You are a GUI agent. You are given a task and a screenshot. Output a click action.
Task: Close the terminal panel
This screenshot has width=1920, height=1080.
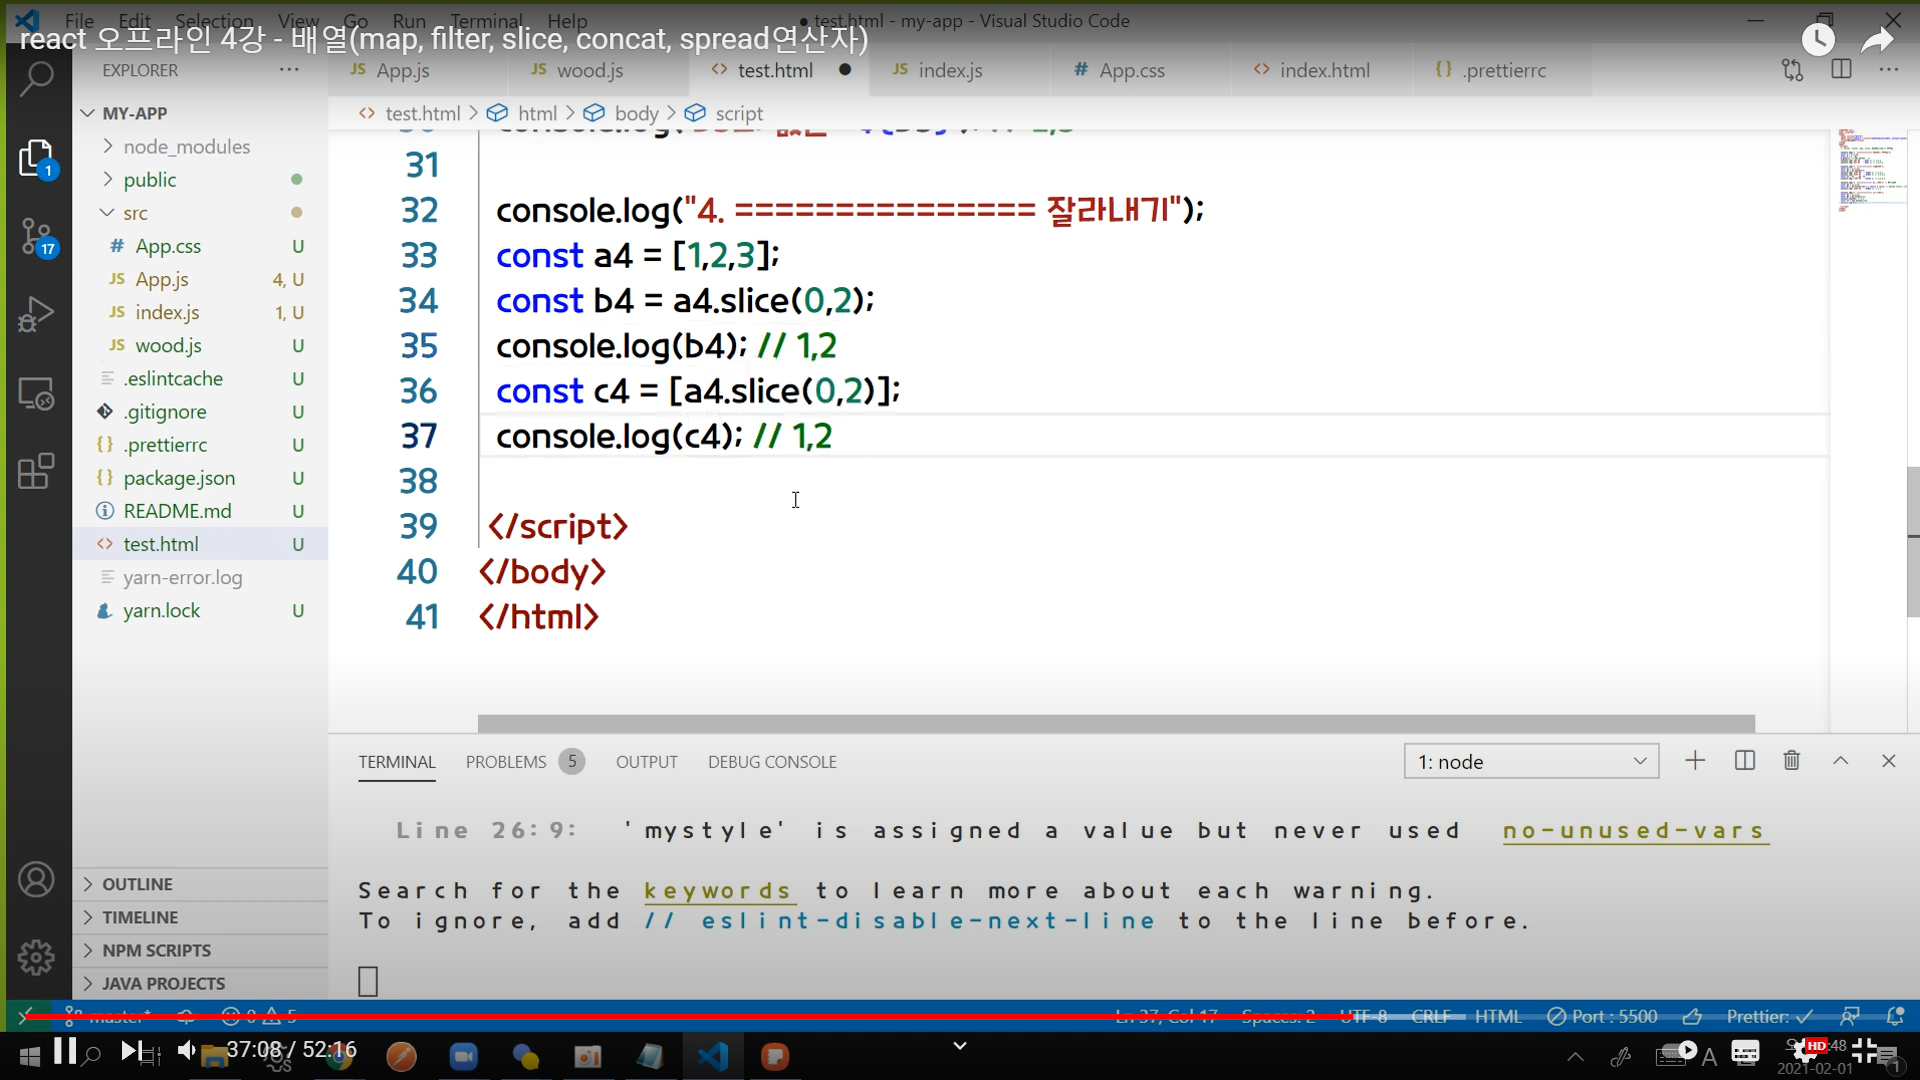(1888, 761)
